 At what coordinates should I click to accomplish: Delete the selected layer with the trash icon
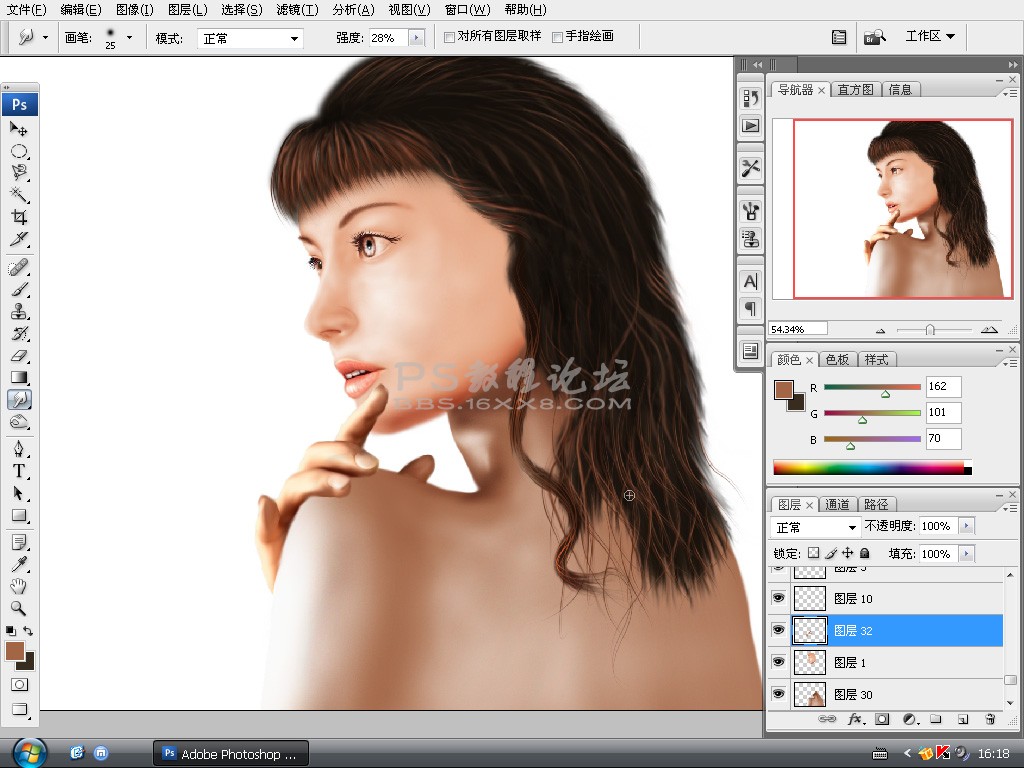pos(990,719)
